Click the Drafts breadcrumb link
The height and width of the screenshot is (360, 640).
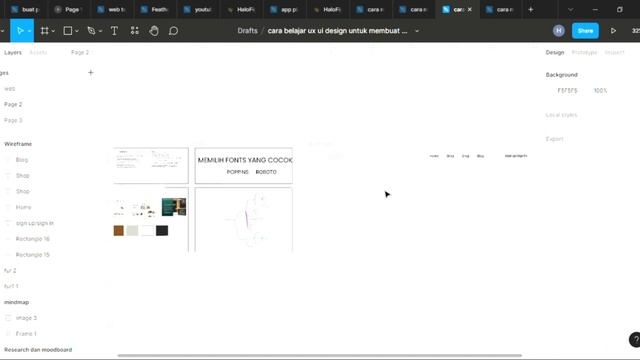pyautogui.click(x=247, y=31)
